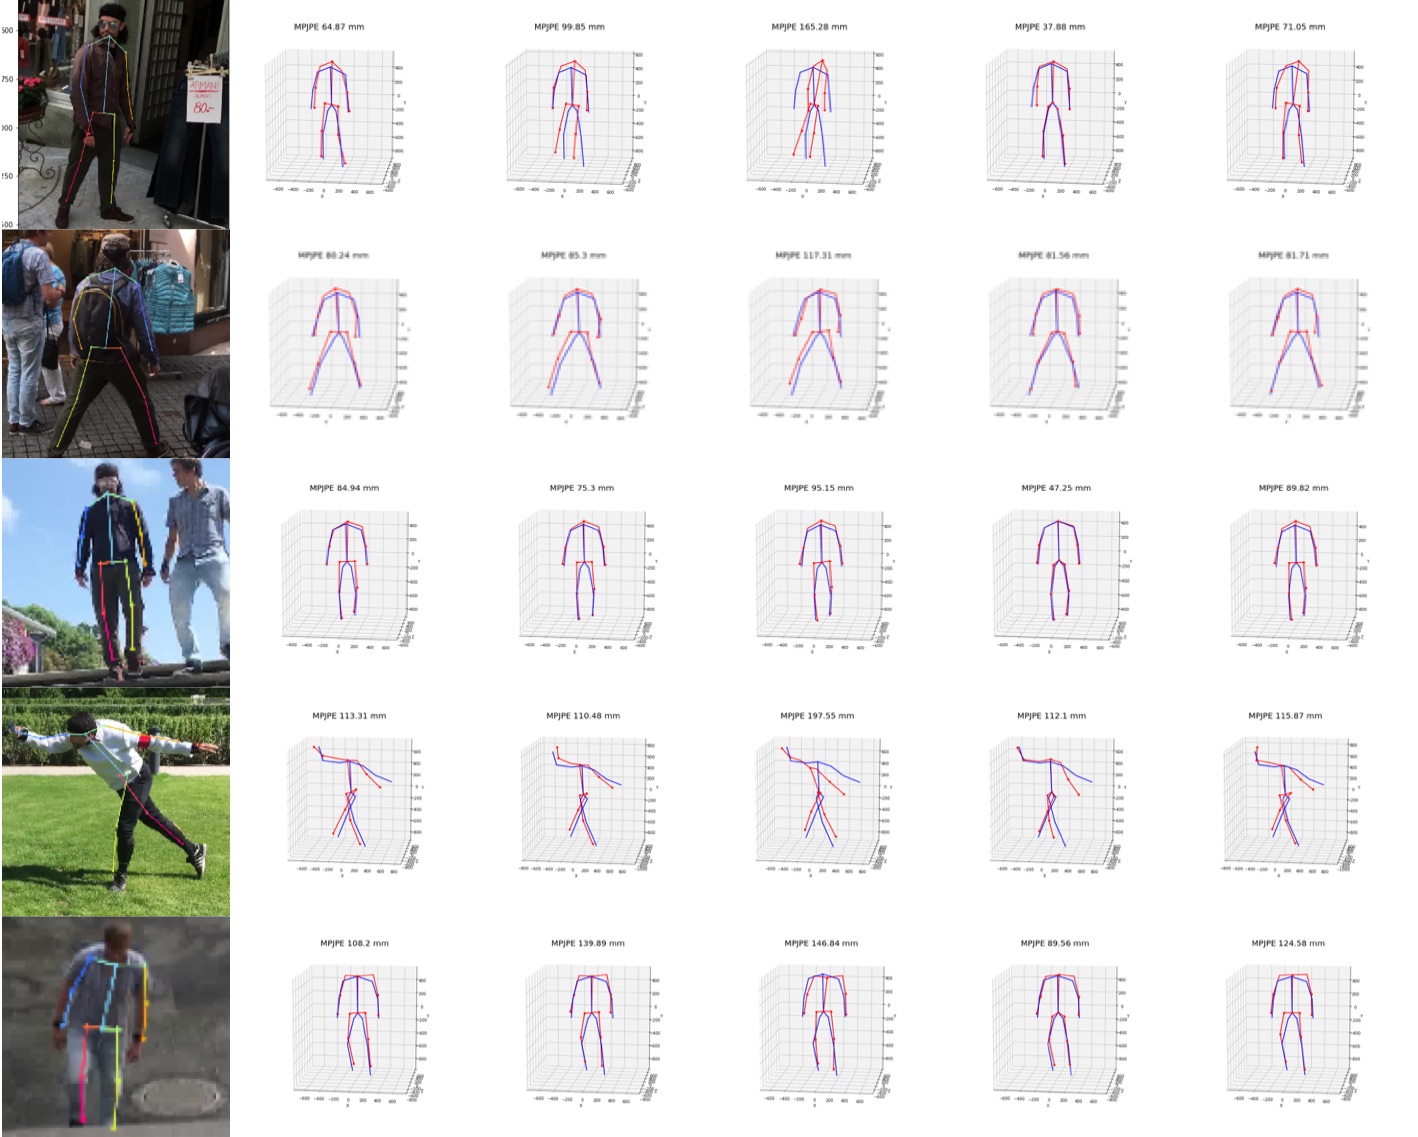Open the photo of two men on a rooftop

point(116,573)
